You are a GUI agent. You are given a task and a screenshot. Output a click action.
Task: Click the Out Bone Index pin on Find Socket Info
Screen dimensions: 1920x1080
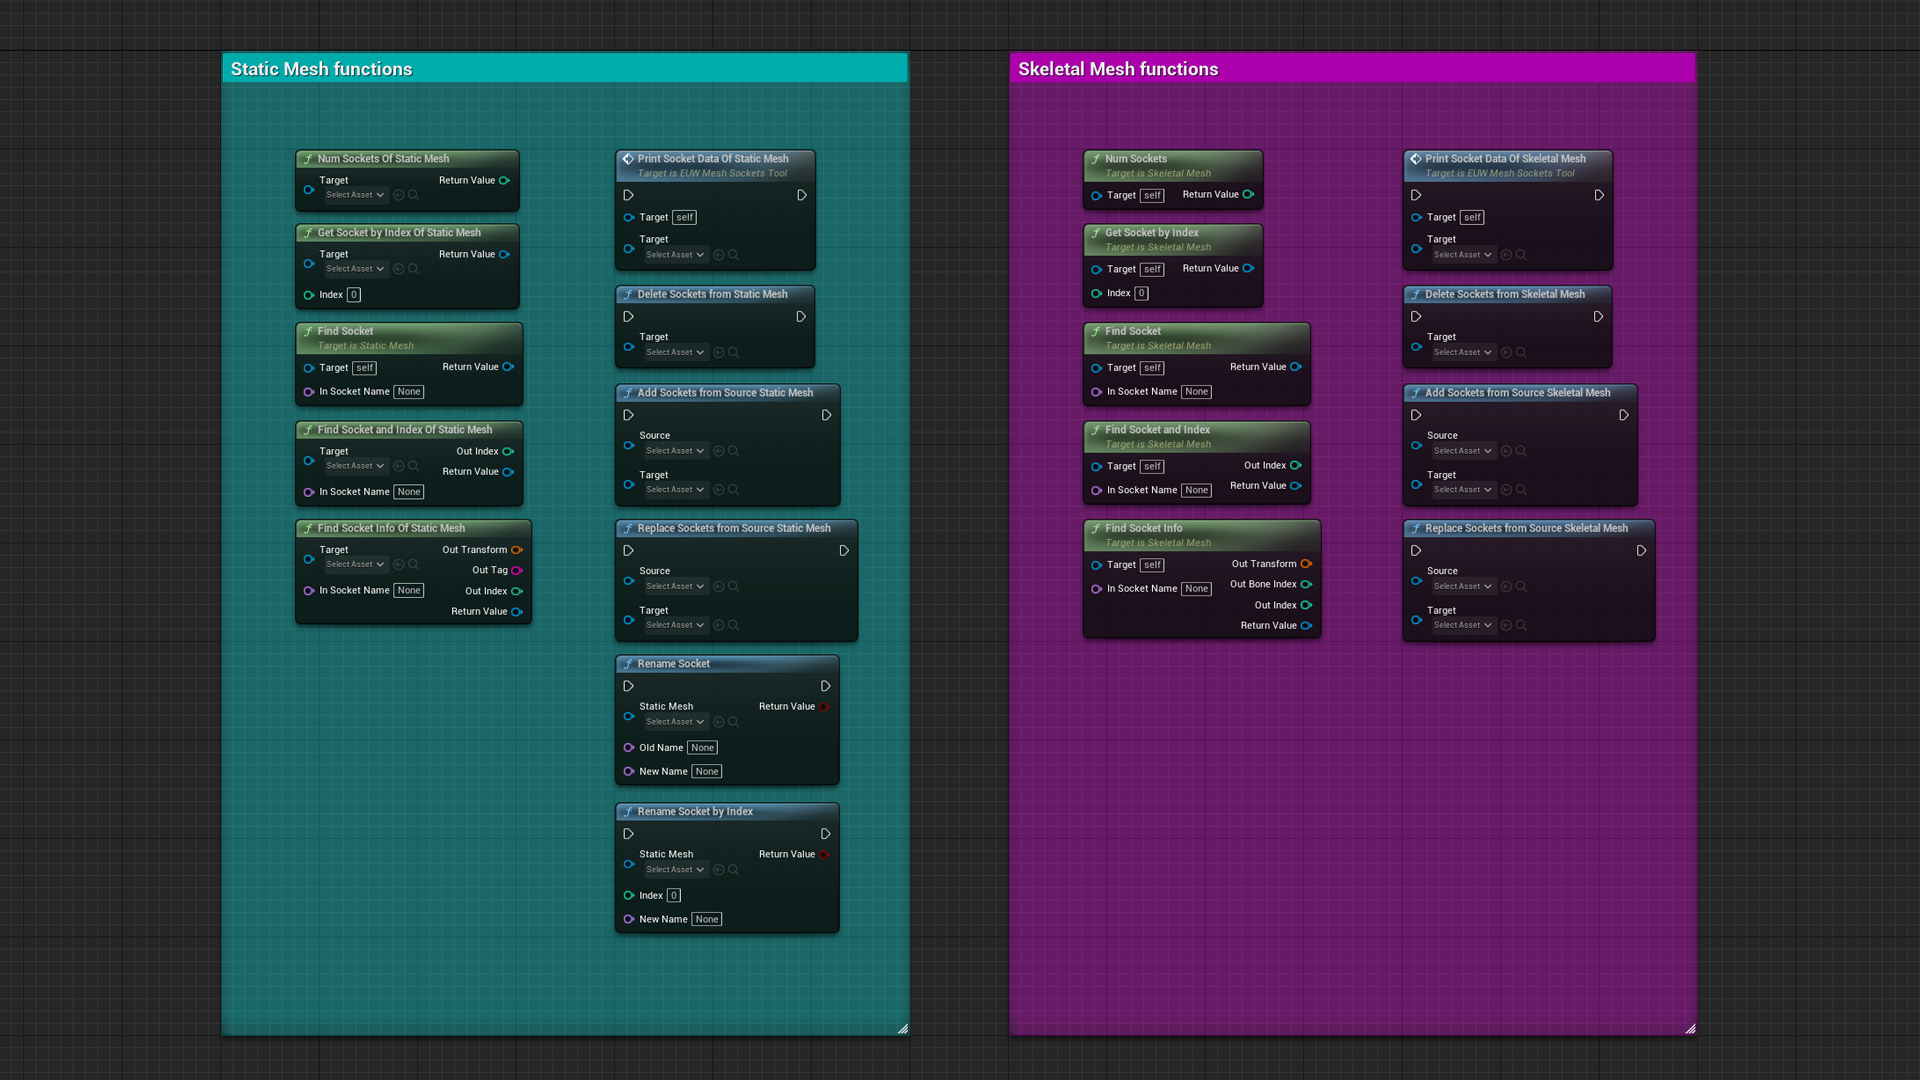[1307, 584]
